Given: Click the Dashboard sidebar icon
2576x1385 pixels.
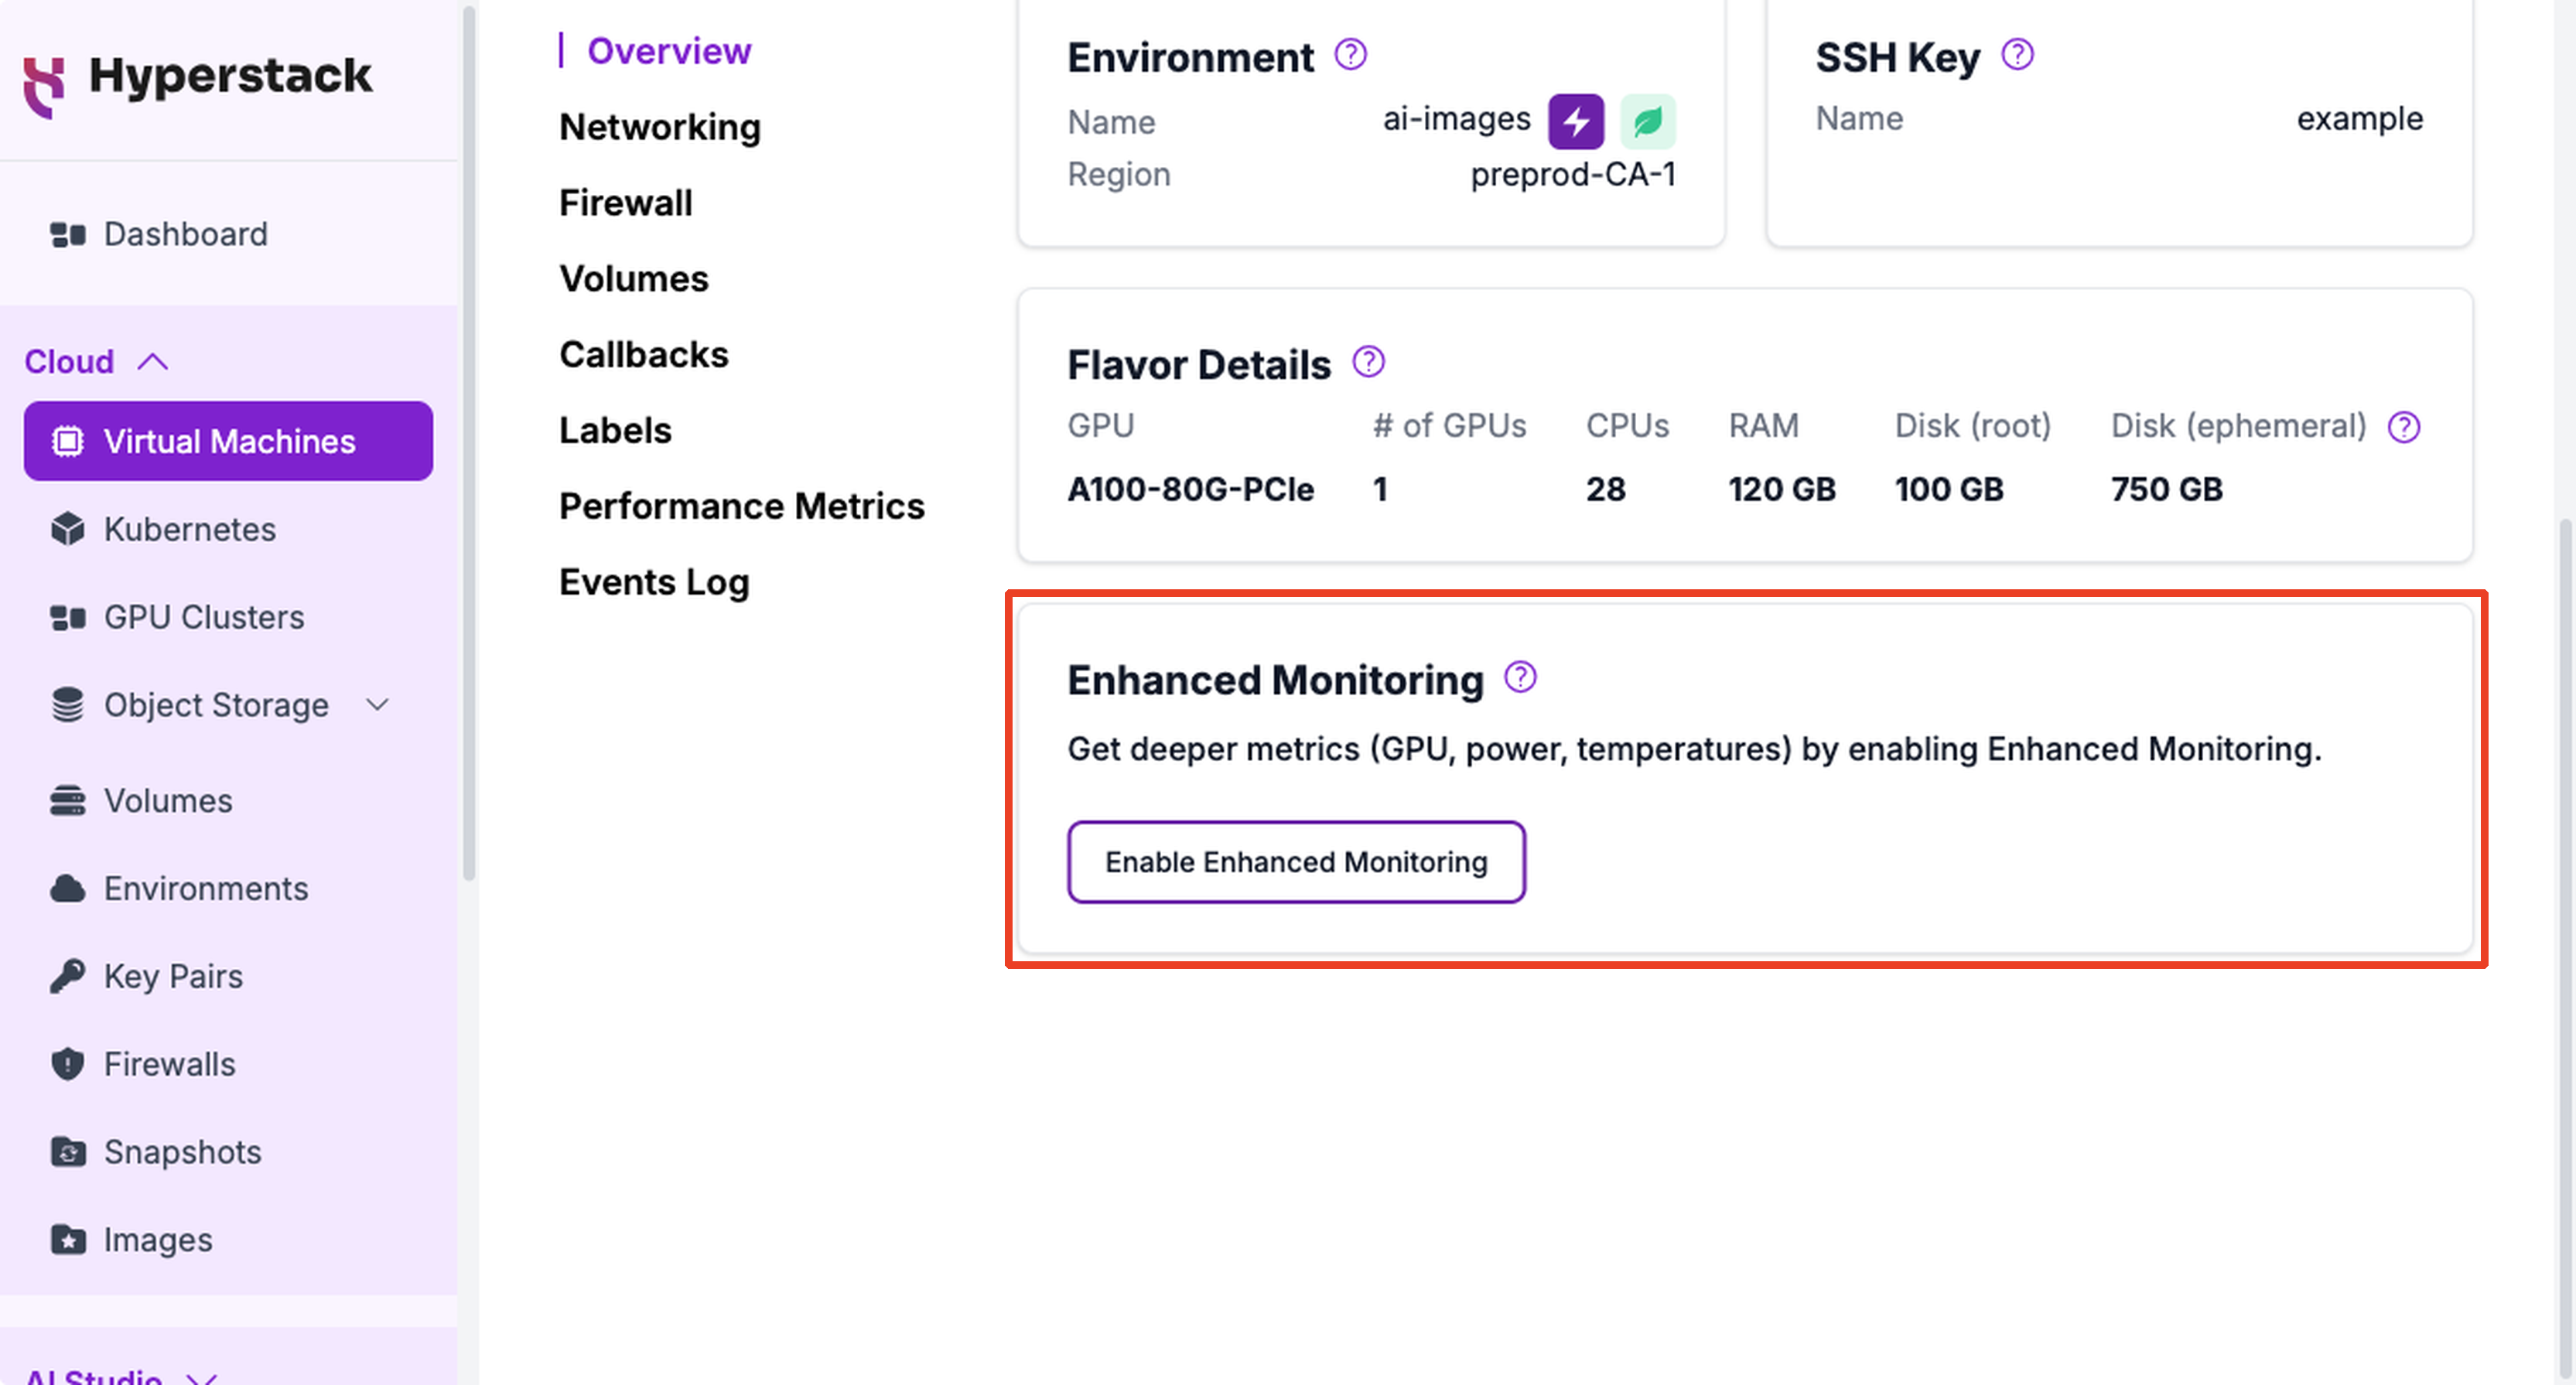Looking at the screenshot, I should click(67, 235).
